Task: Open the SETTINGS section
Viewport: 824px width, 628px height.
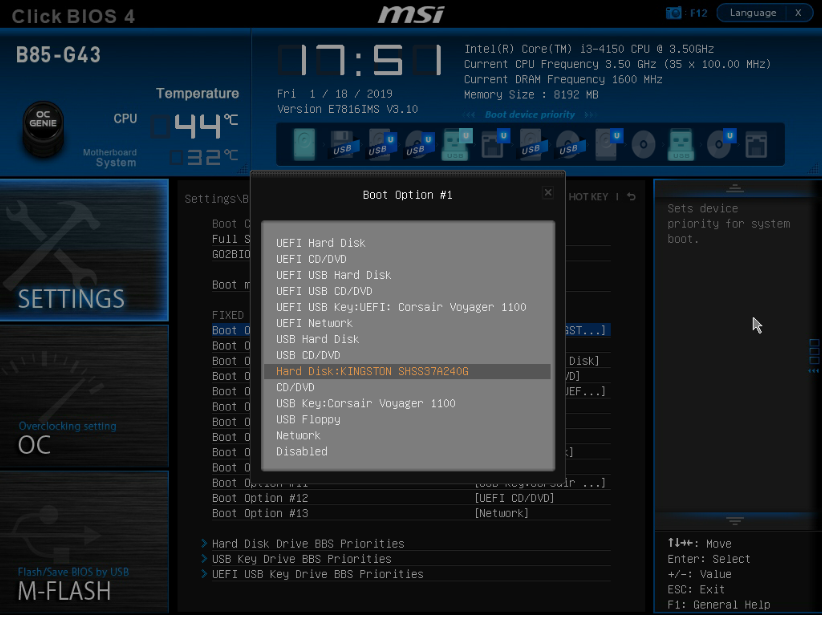Action: (x=84, y=250)
